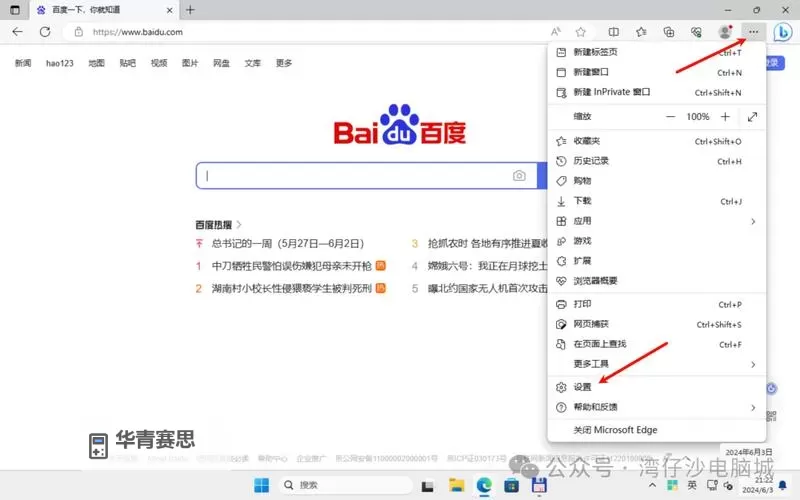Add this page to favorites star
This screenshot has height=500, width=800.
[581, 32]
